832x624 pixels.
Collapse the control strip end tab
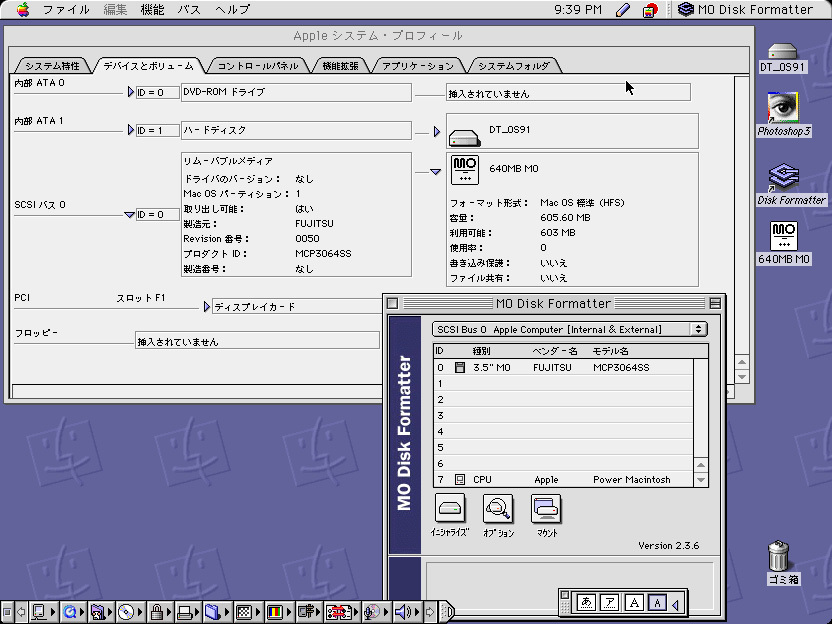point(448,612)
